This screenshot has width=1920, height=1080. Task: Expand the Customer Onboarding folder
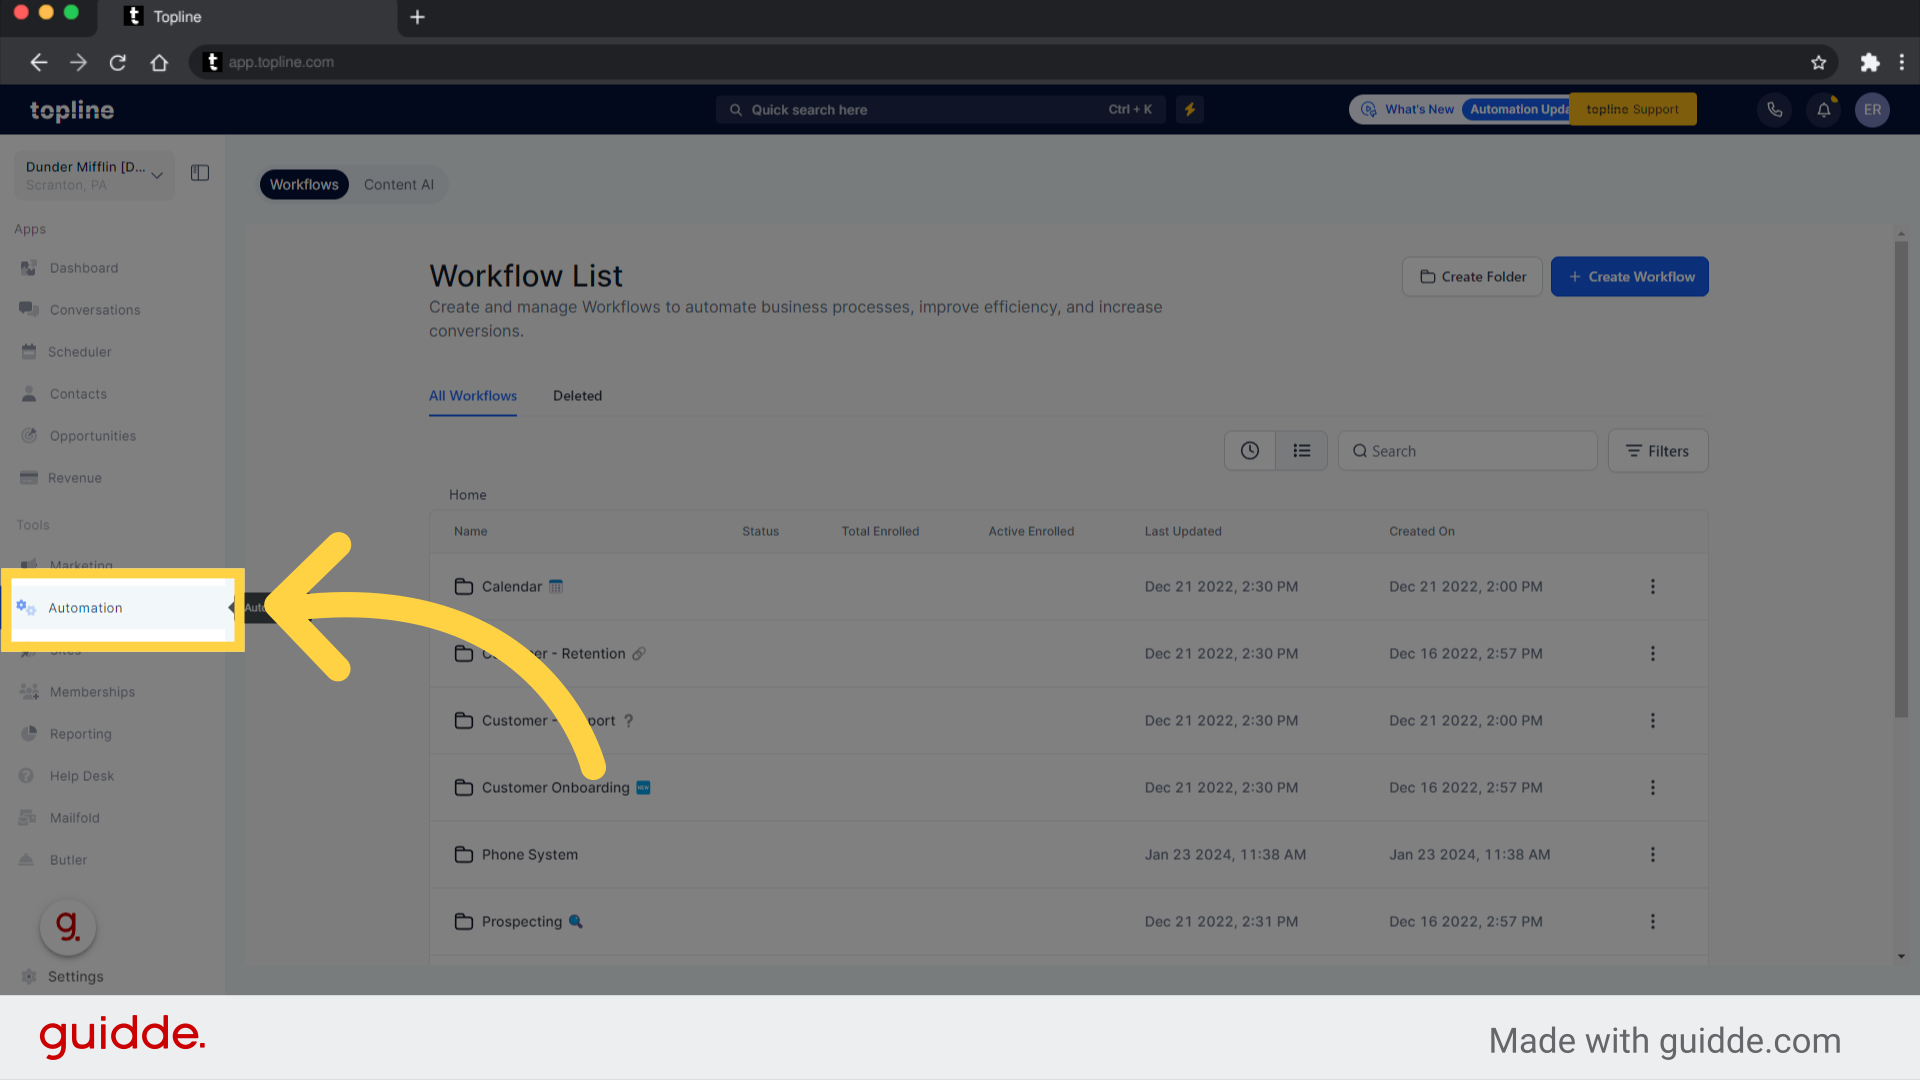[555, 787]
